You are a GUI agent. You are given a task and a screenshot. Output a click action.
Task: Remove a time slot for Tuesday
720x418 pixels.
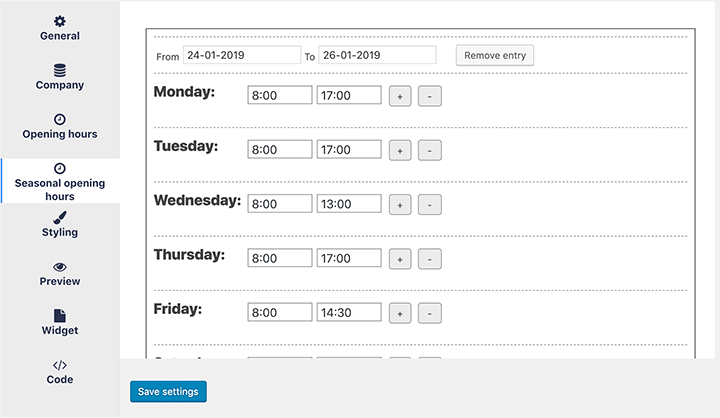click(x=430, y=150)
